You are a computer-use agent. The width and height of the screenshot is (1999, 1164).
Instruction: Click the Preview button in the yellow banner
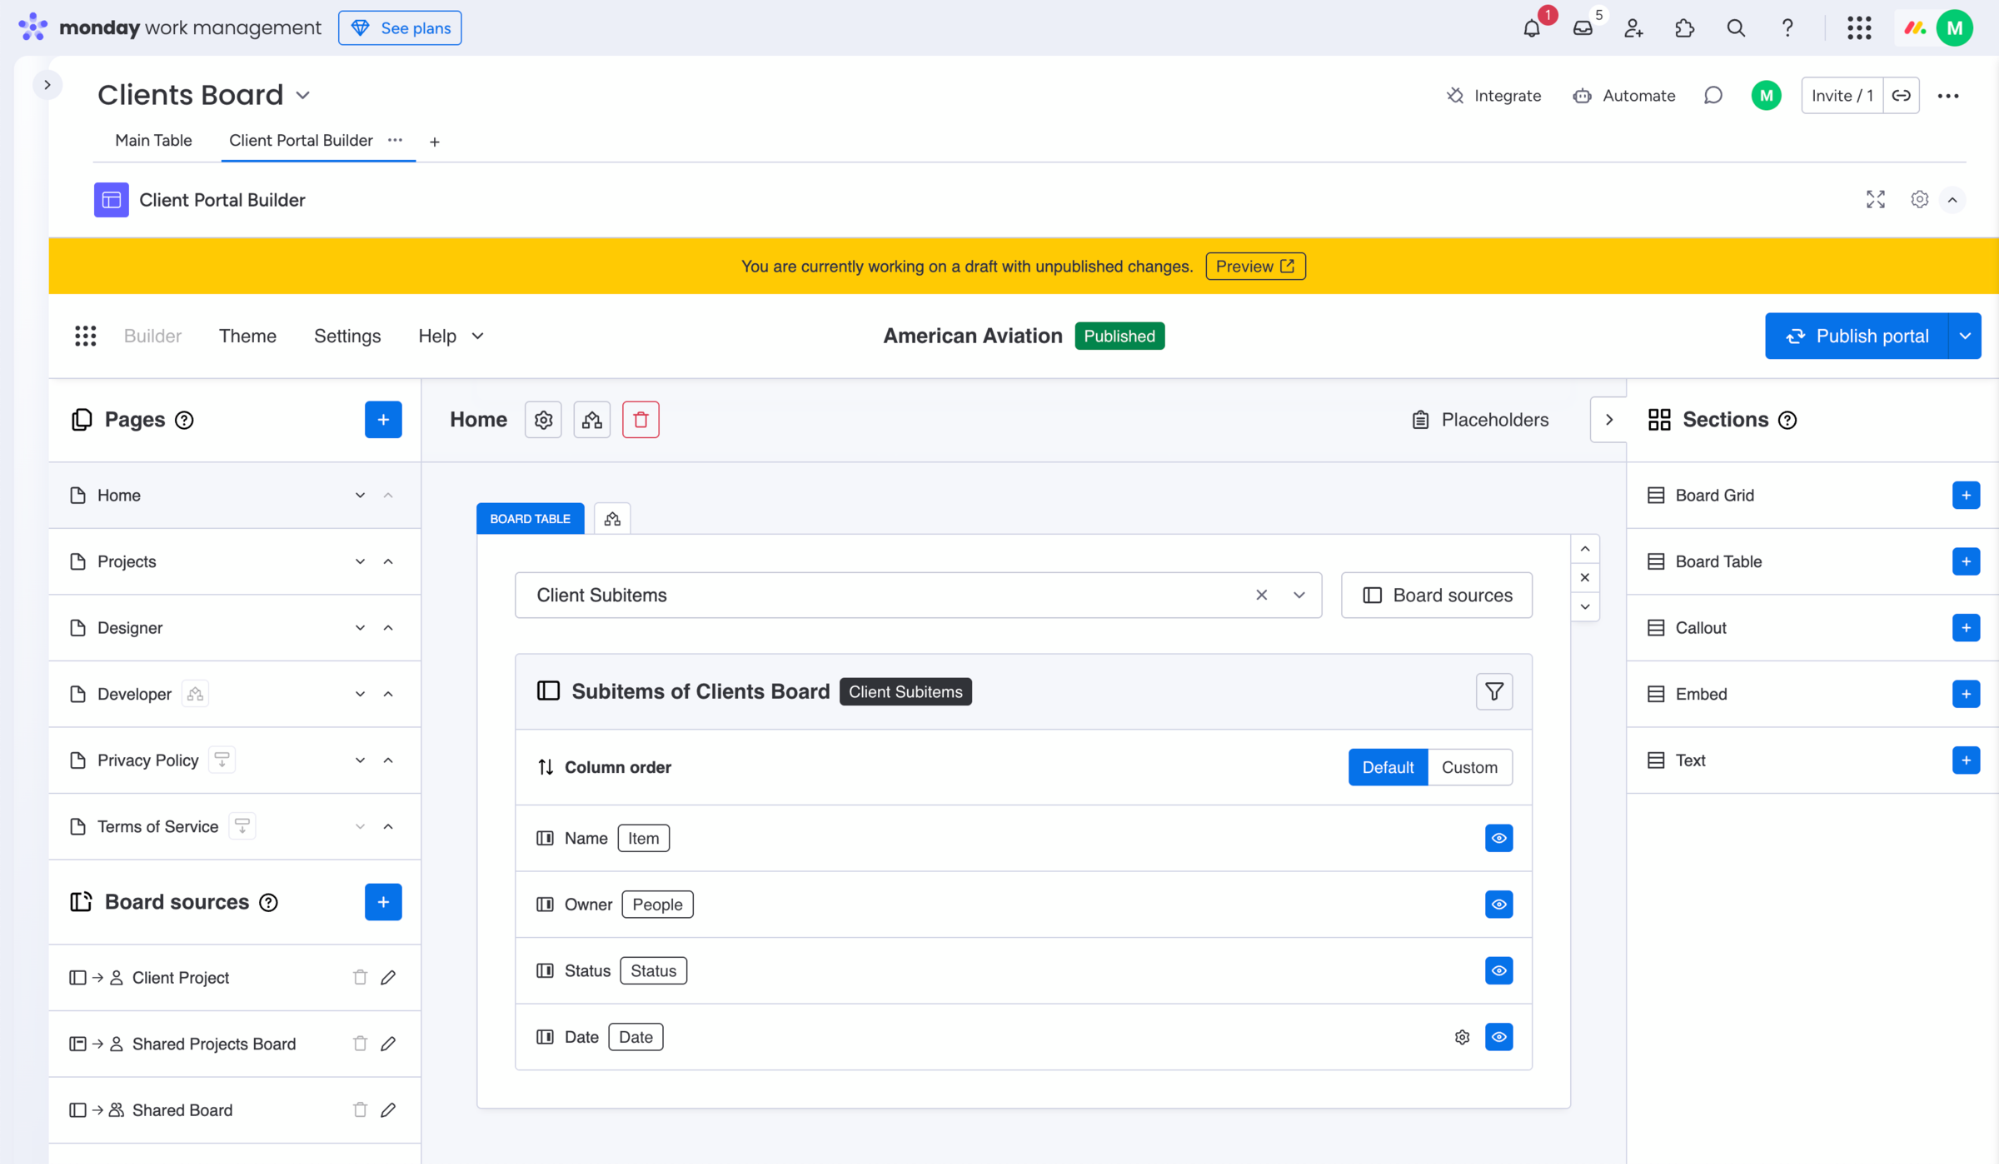point(1255,266)
